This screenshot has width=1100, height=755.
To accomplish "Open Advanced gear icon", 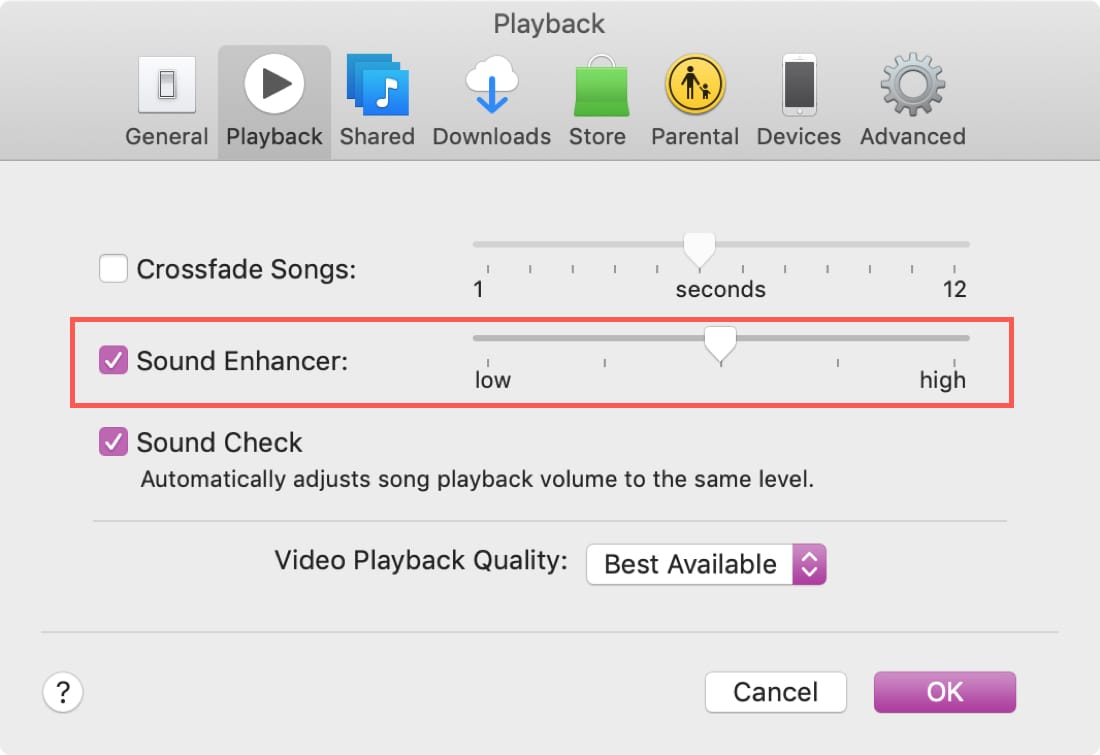I will point(913,85).
